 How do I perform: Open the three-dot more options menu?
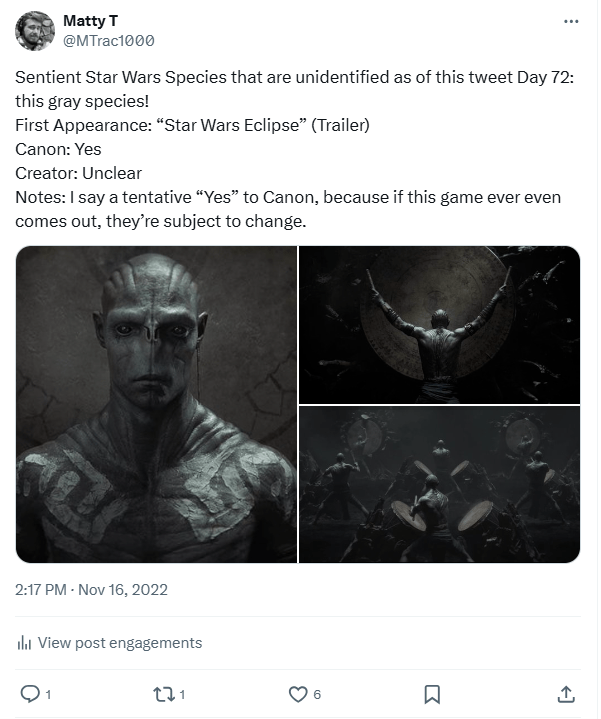[571, 21]
